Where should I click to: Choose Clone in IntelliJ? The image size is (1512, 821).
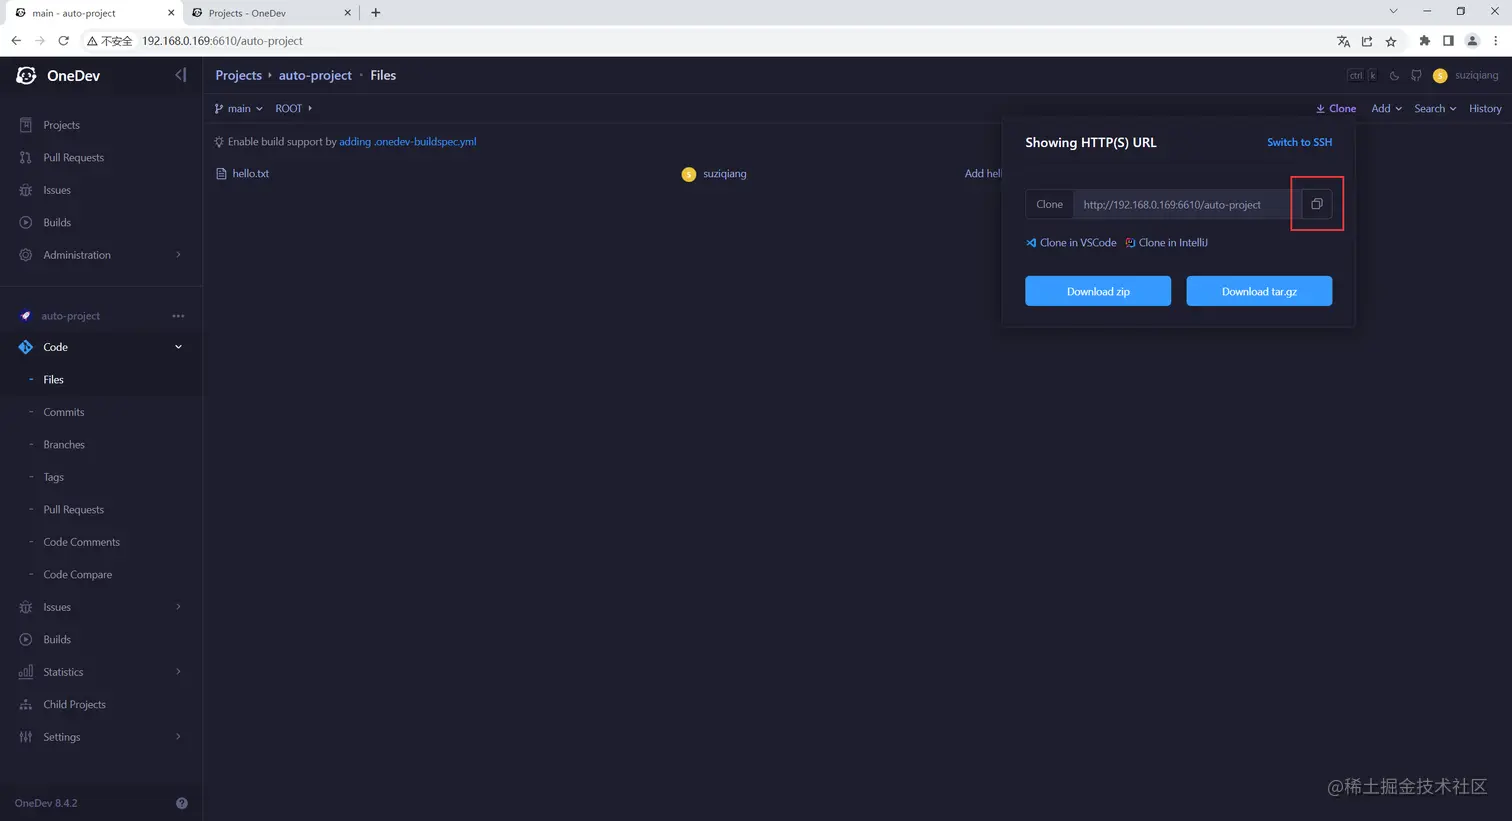click(1166, 243)
